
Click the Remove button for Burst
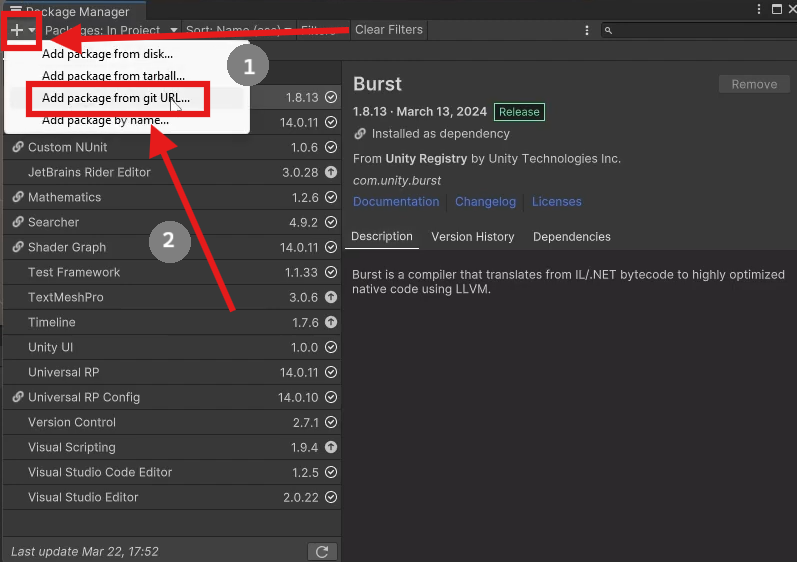(754, 84)
